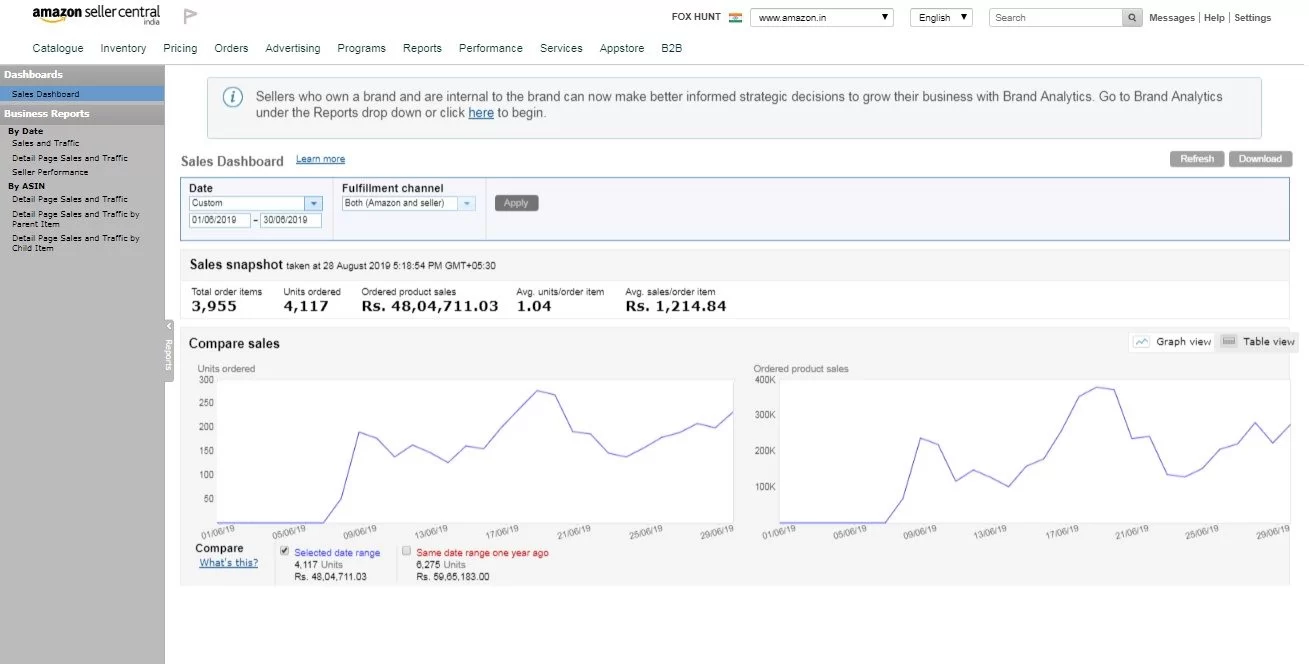The width and height of the screenshot is (1309, 664).
Task: Click the flag icon beside the logo
Action: point(191,16)
